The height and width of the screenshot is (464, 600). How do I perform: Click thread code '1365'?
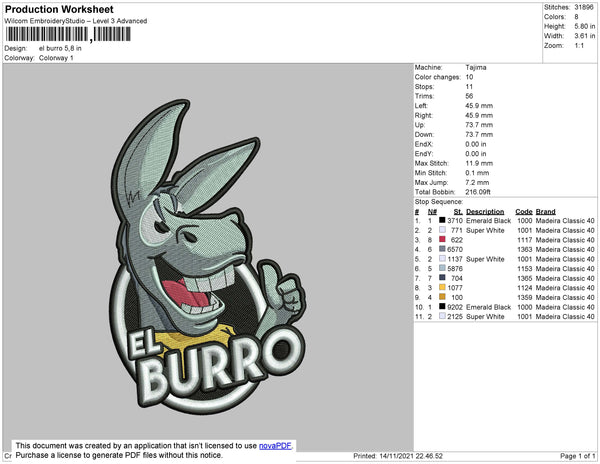coord(525,278)
